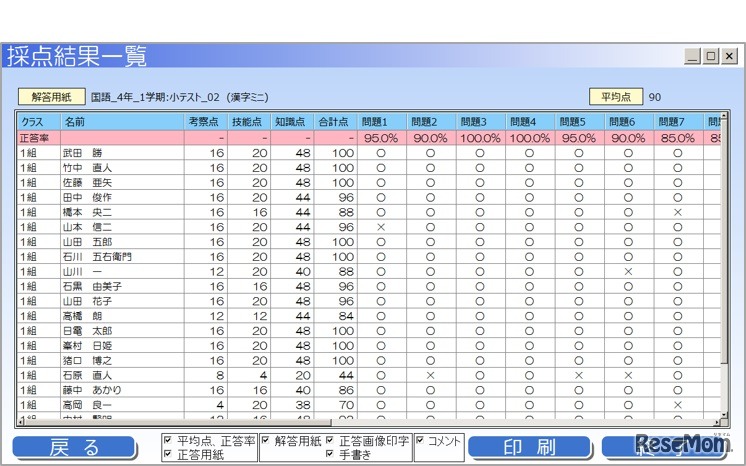Image resolution: width=746 pixels, height=466 pixels.
Task: Click 問題1 correct rate 95.0%
Action: tap(381, 138)
